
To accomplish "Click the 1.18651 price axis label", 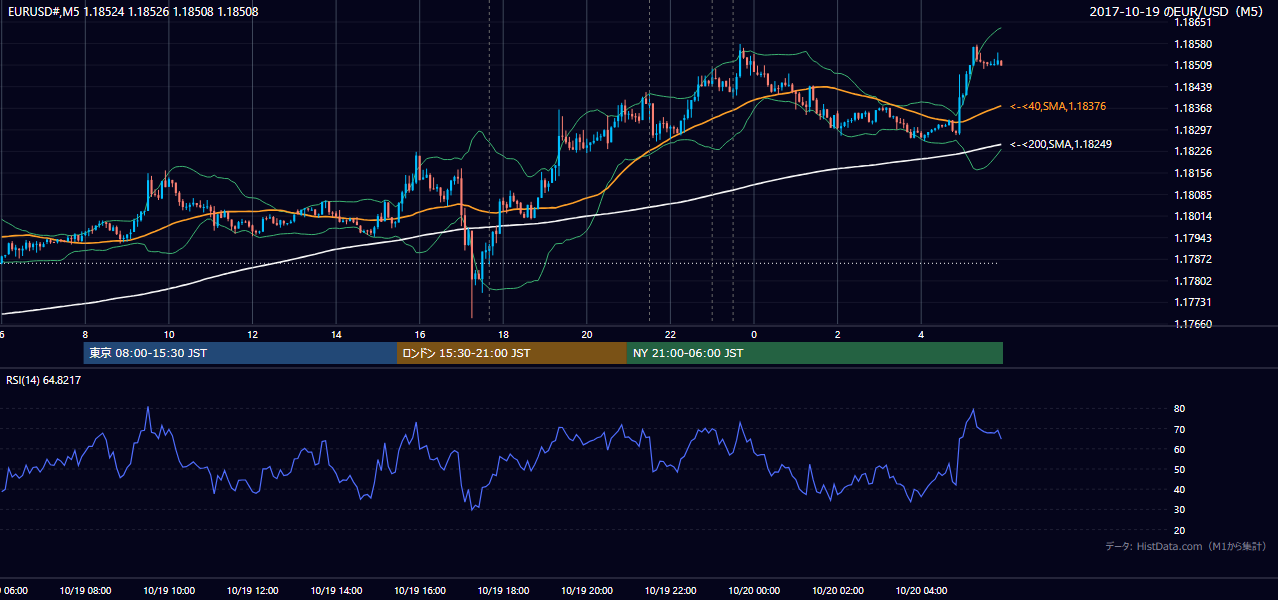I will (x=1191, y=22).
